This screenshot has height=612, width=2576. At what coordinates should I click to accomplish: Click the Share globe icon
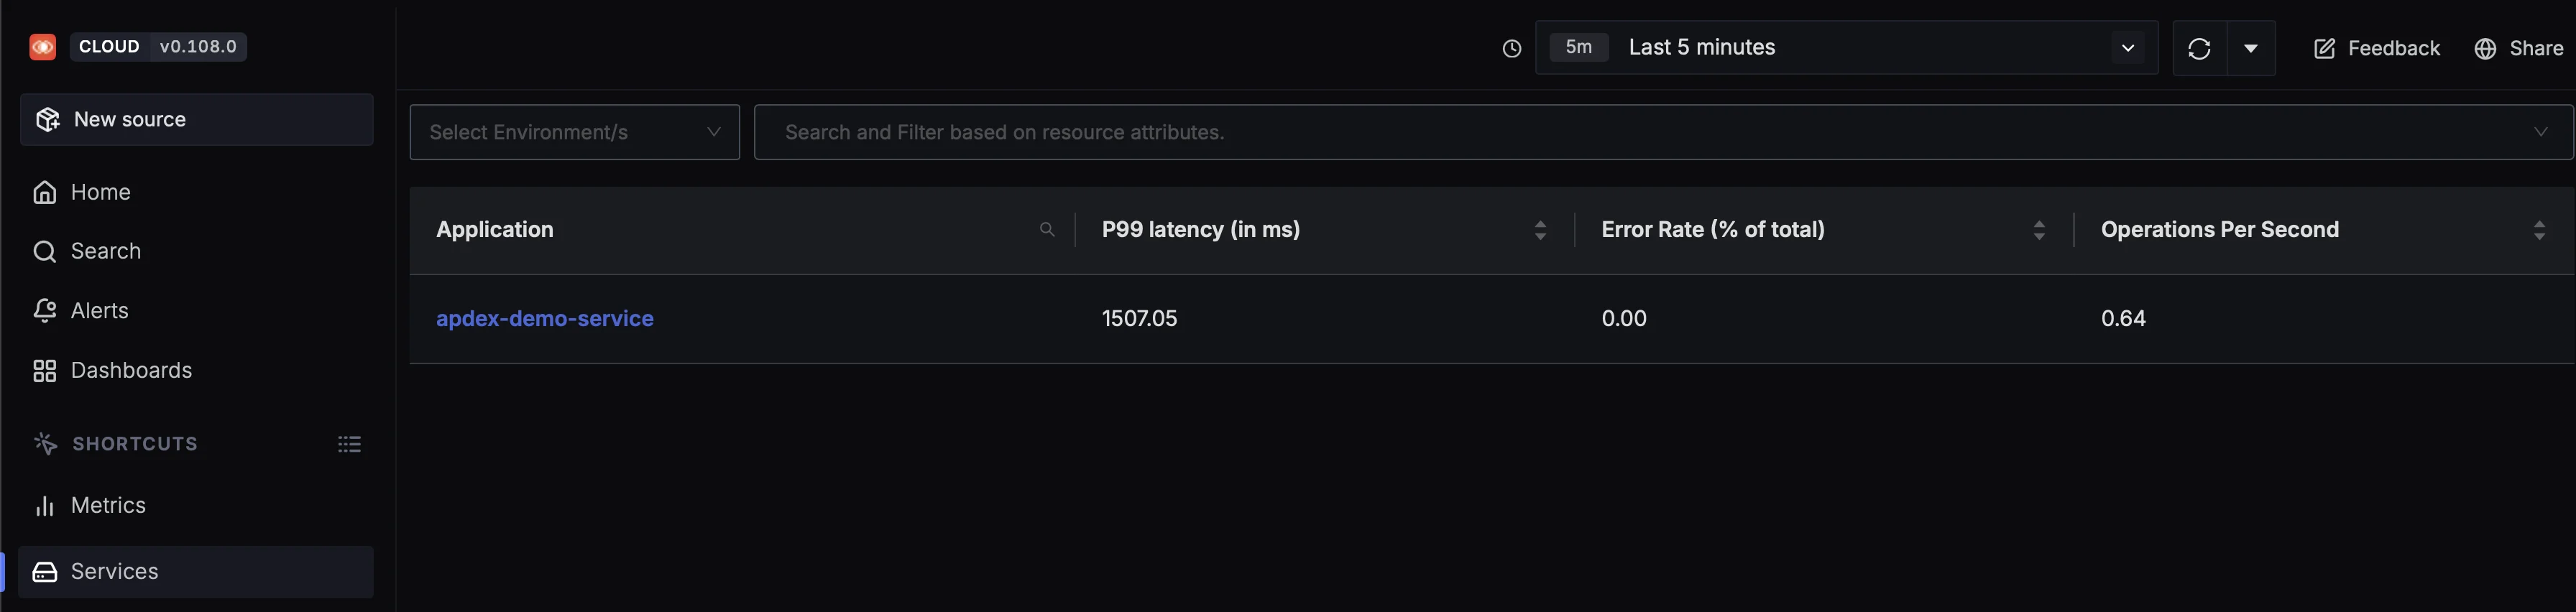pos(2485,49)
